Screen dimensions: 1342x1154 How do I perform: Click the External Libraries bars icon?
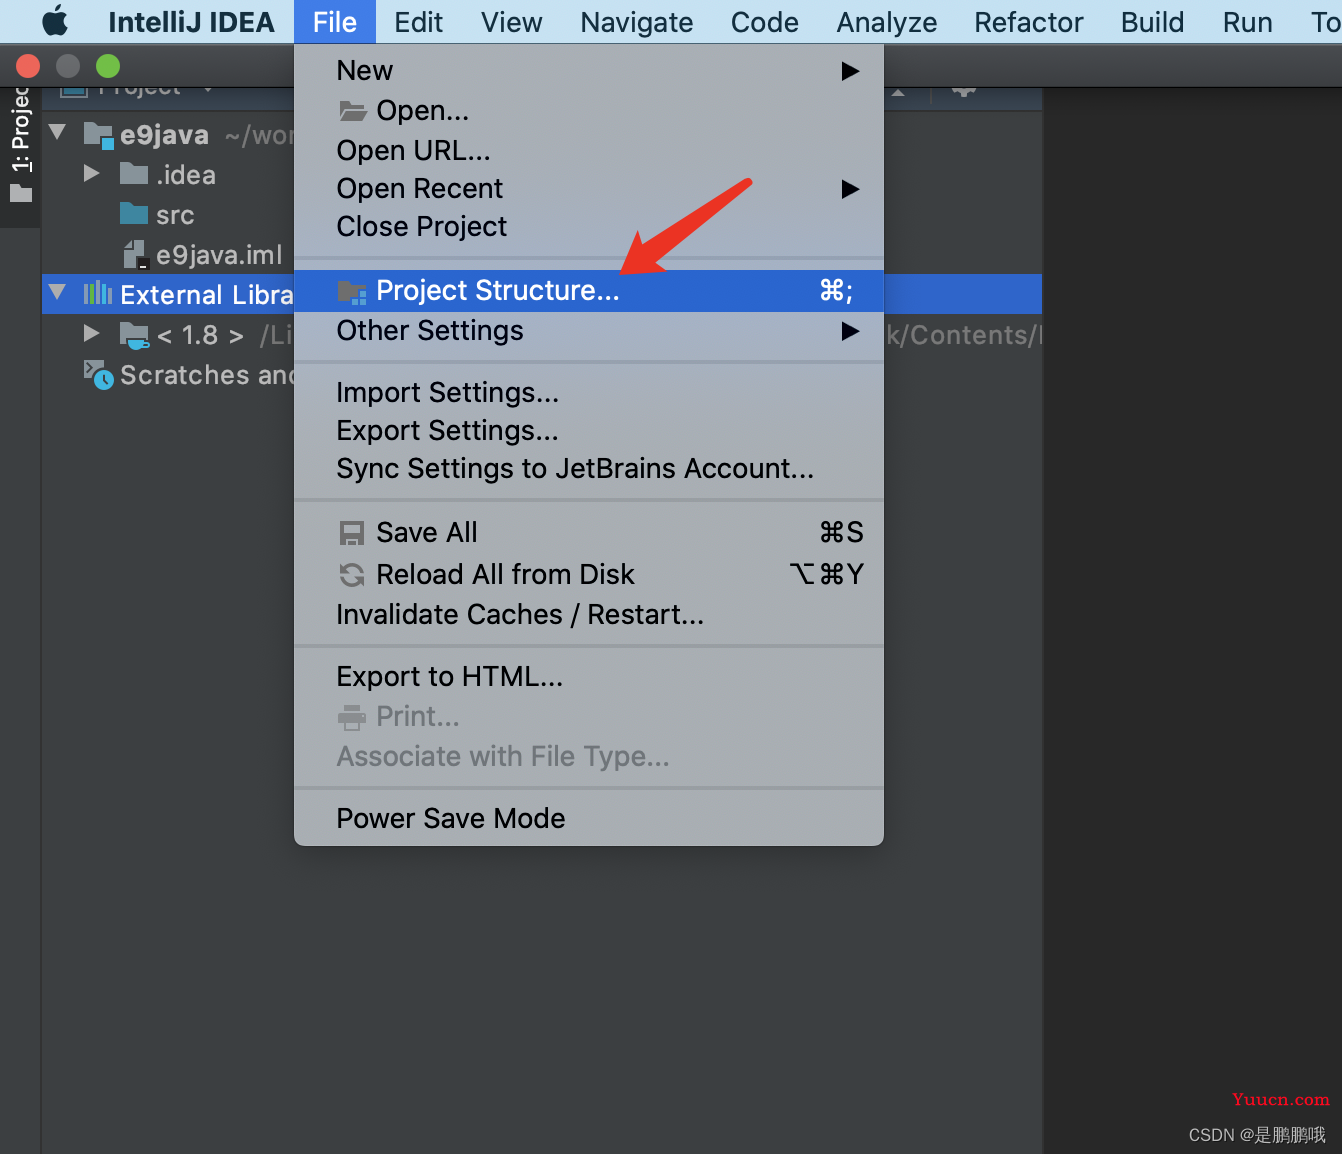click(97, 293)
